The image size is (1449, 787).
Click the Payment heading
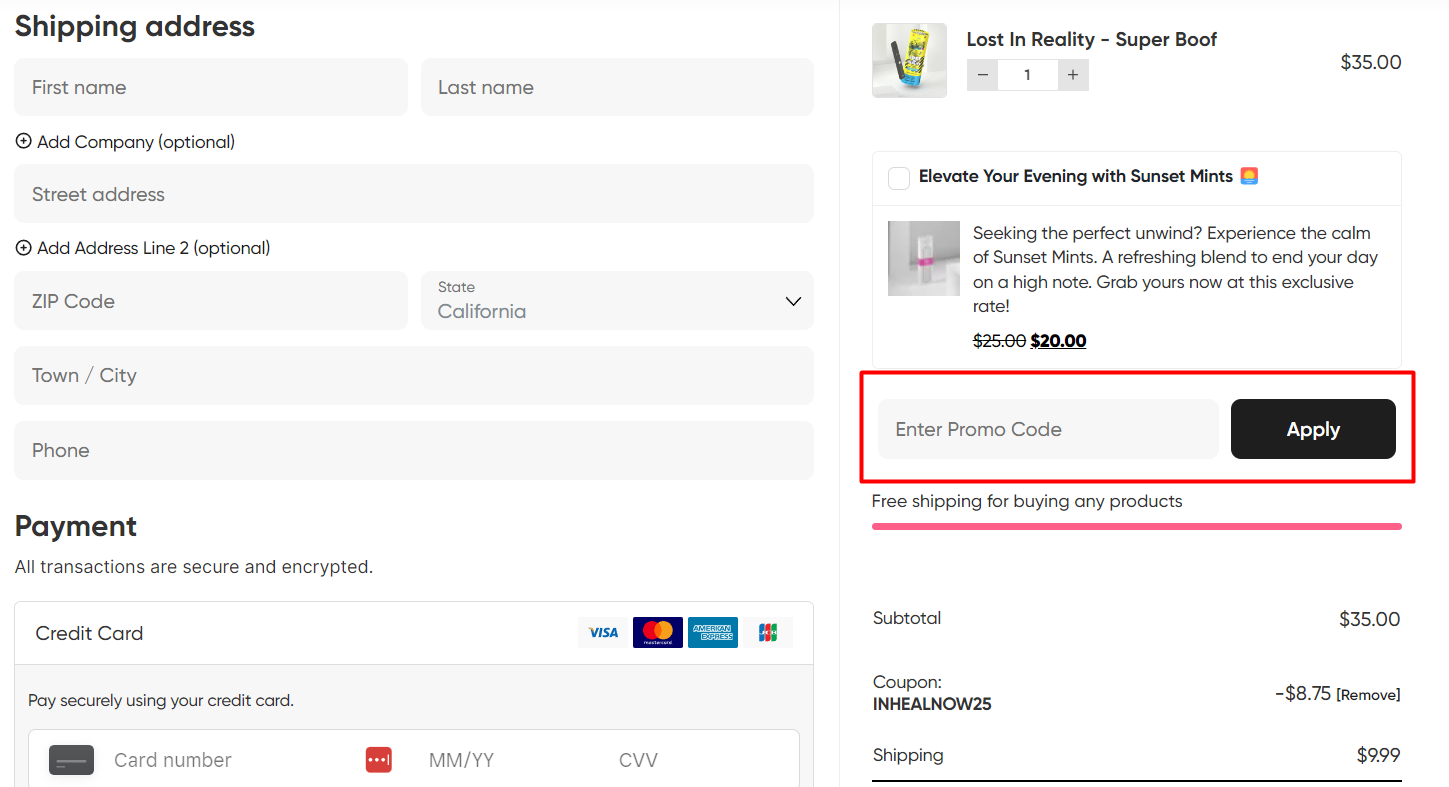pos(76,526)
